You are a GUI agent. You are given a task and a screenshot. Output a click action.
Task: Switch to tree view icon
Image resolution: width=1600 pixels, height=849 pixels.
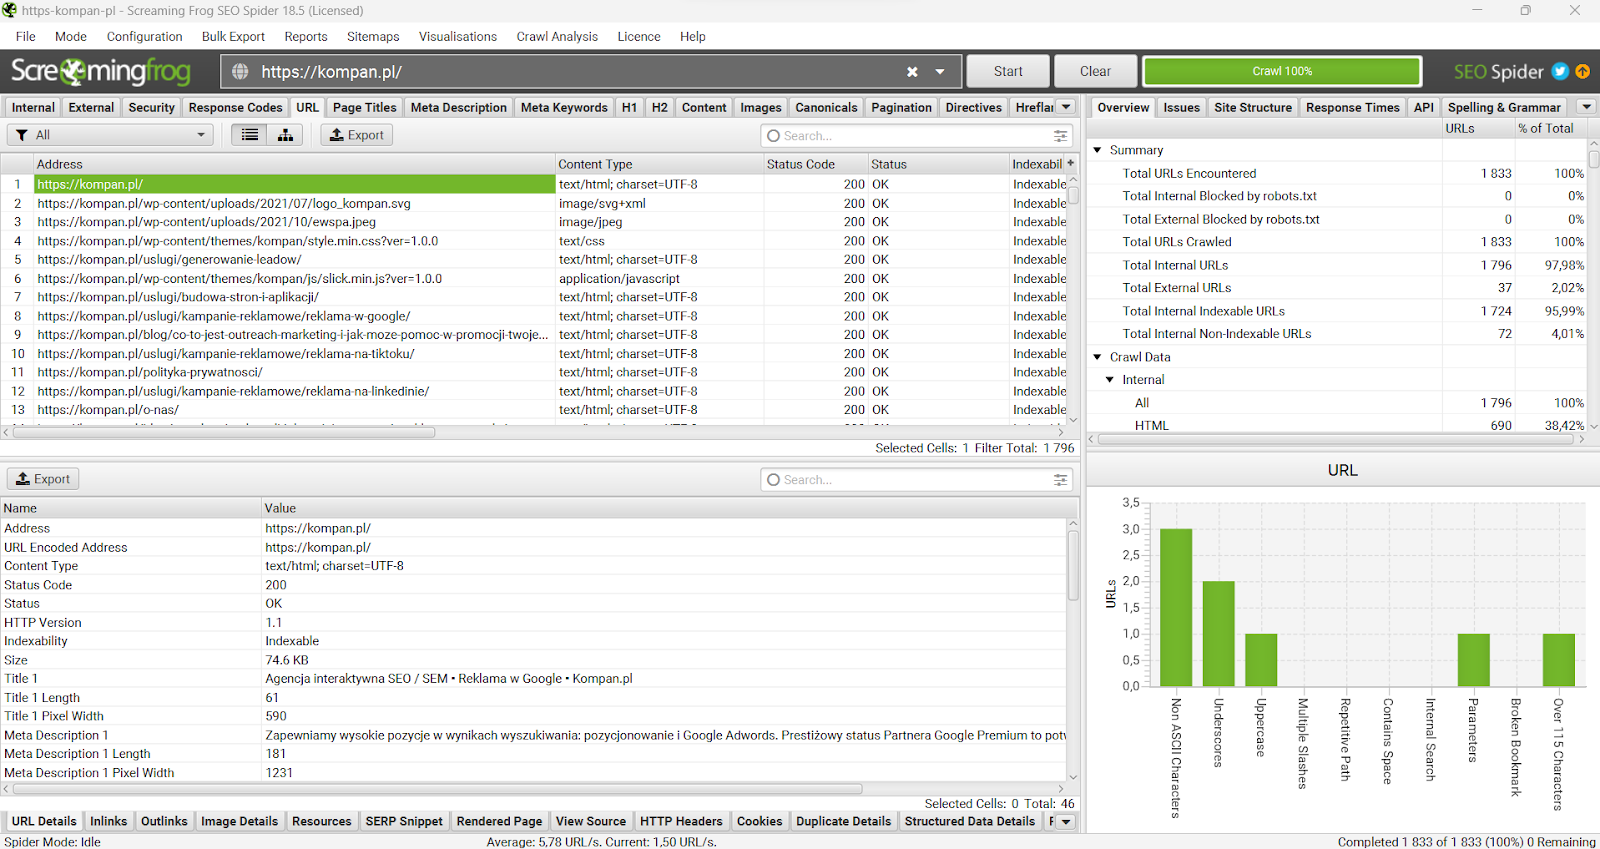285,135
